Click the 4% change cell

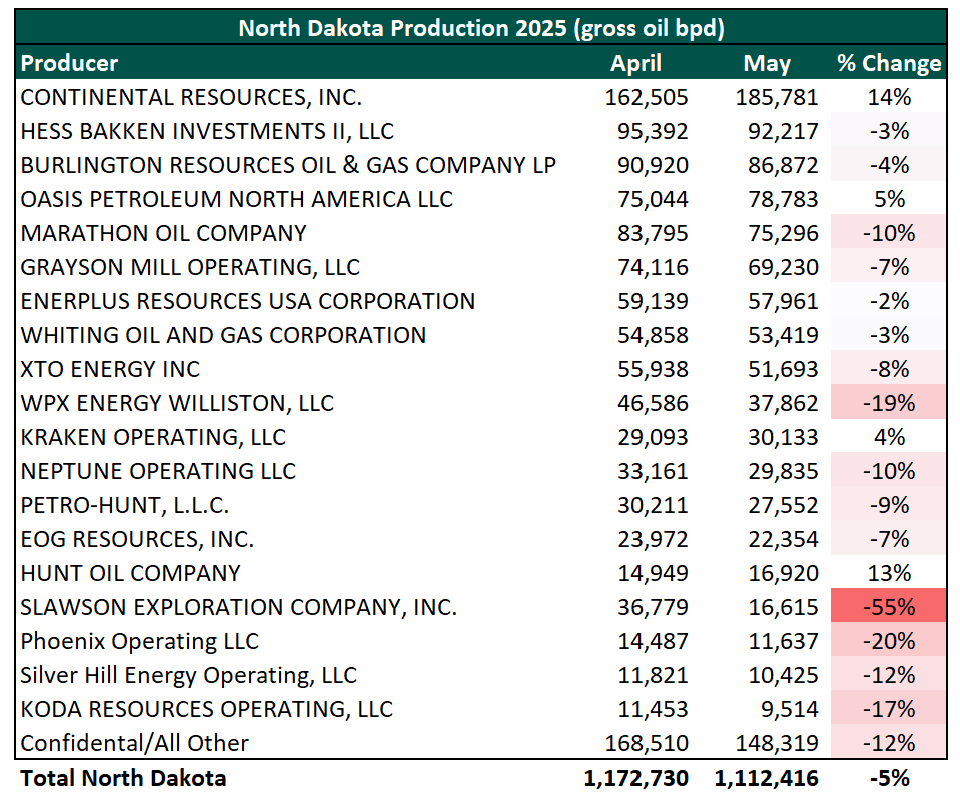889,437
